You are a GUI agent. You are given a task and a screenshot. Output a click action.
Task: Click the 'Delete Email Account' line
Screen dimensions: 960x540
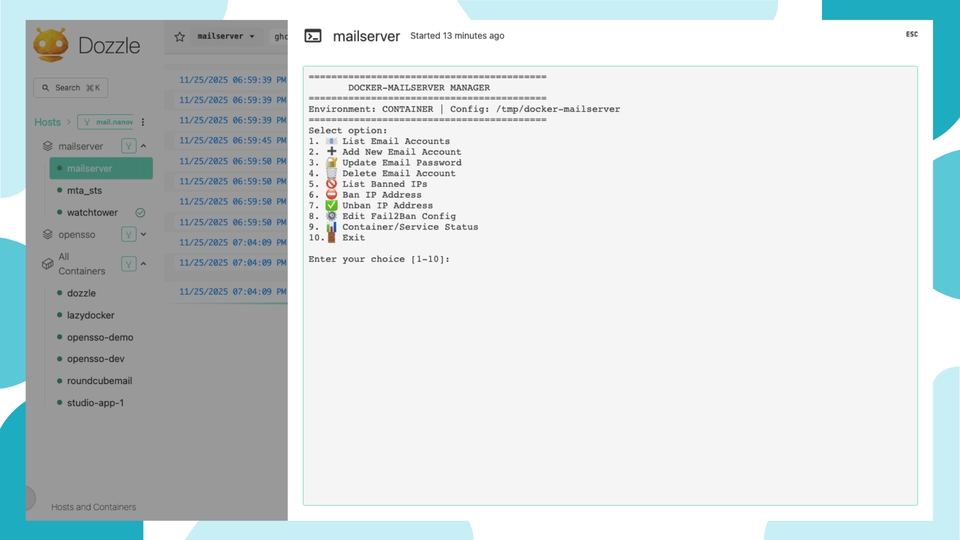point(382,173)
